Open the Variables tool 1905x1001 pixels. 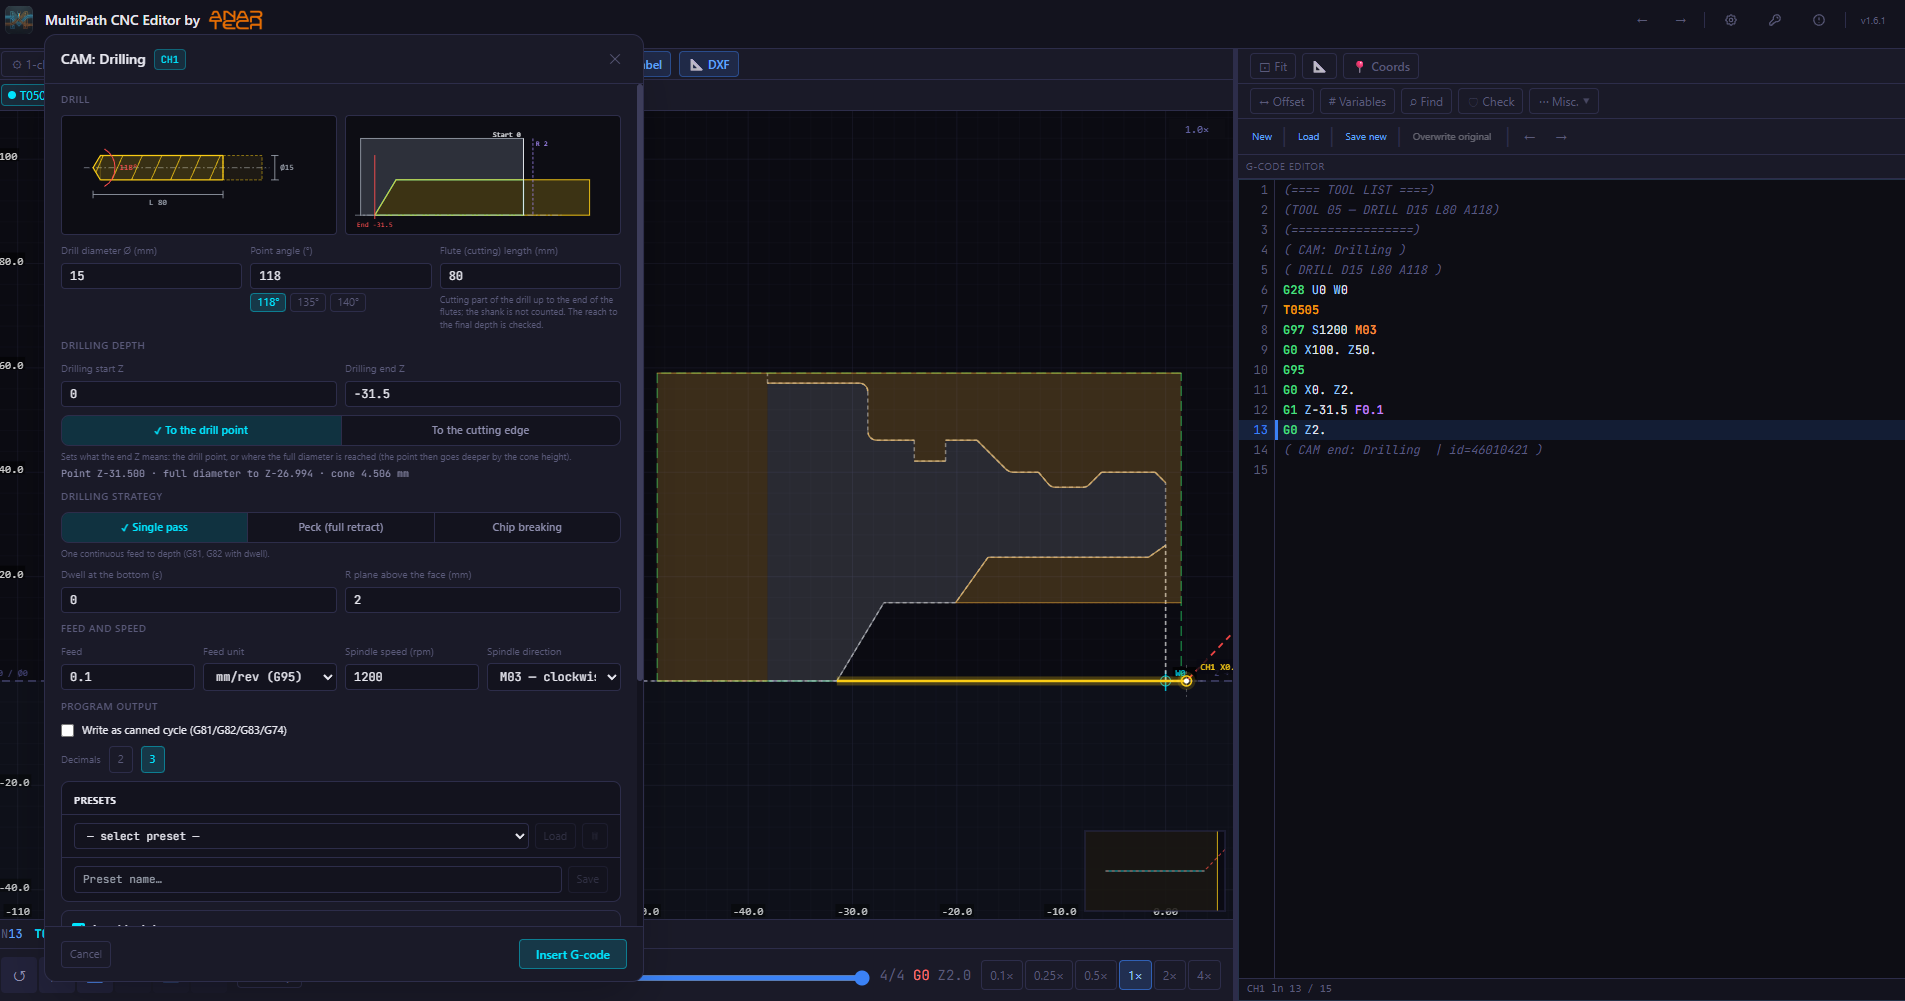[x=1357, y=102]
